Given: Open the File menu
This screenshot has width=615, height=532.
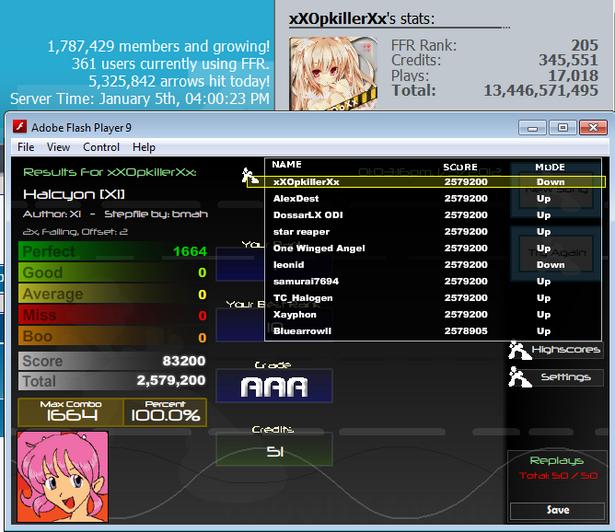Looking at the screenshot, I should 25,147.
